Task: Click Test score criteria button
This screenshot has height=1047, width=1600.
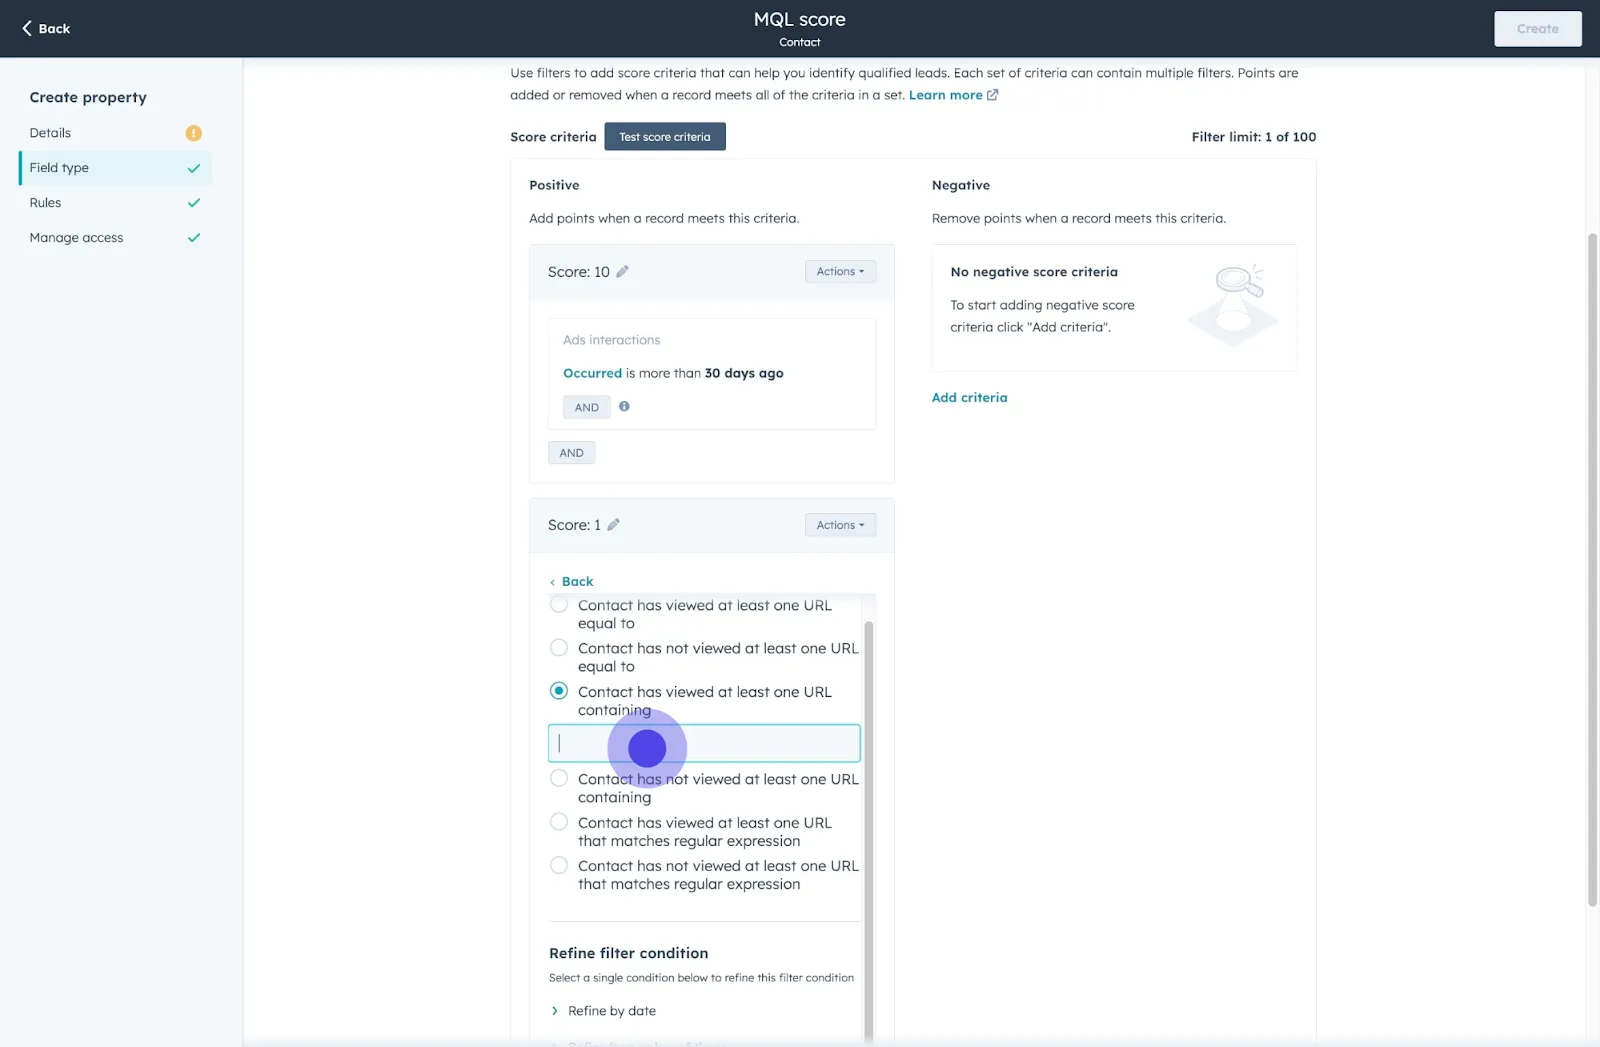Action: pyautogui.click(x=664, y=137)
